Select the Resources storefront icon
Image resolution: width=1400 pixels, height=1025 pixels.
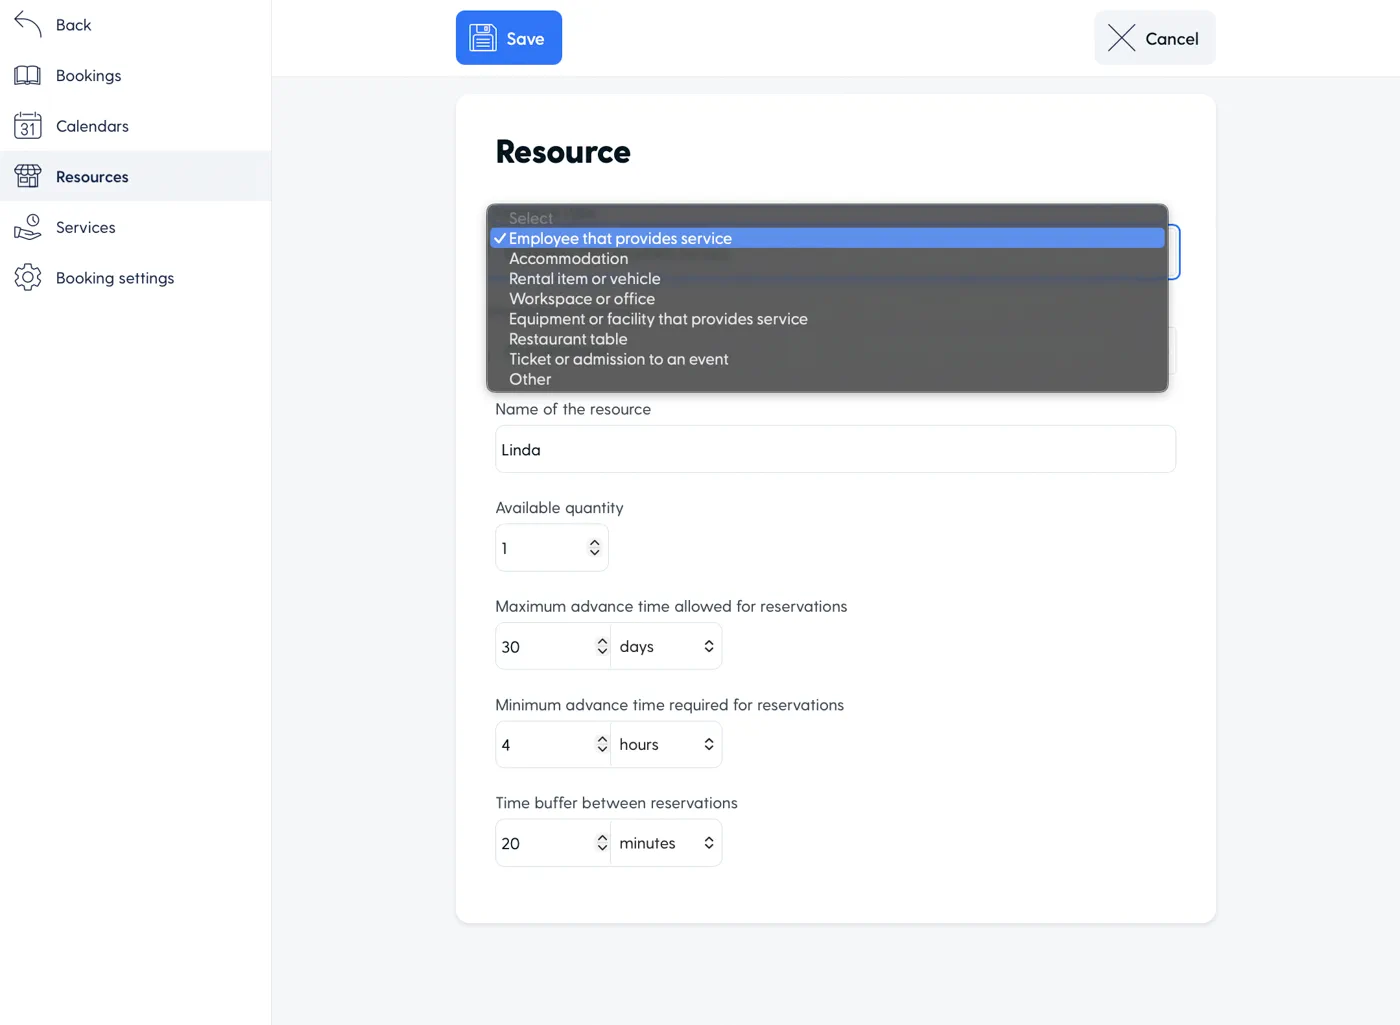28,176
